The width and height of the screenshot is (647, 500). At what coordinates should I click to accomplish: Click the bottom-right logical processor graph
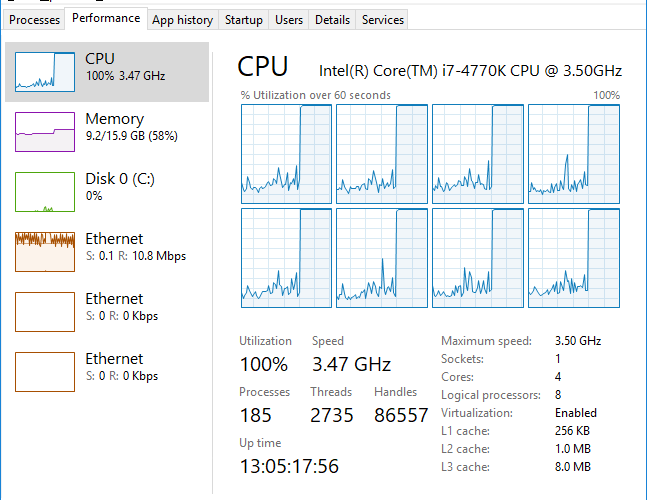point(574,257)
